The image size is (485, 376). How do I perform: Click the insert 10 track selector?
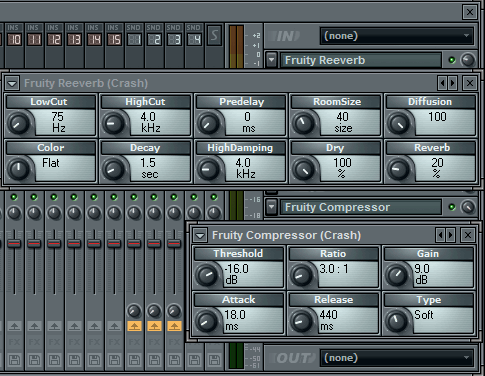click(14, 40)
